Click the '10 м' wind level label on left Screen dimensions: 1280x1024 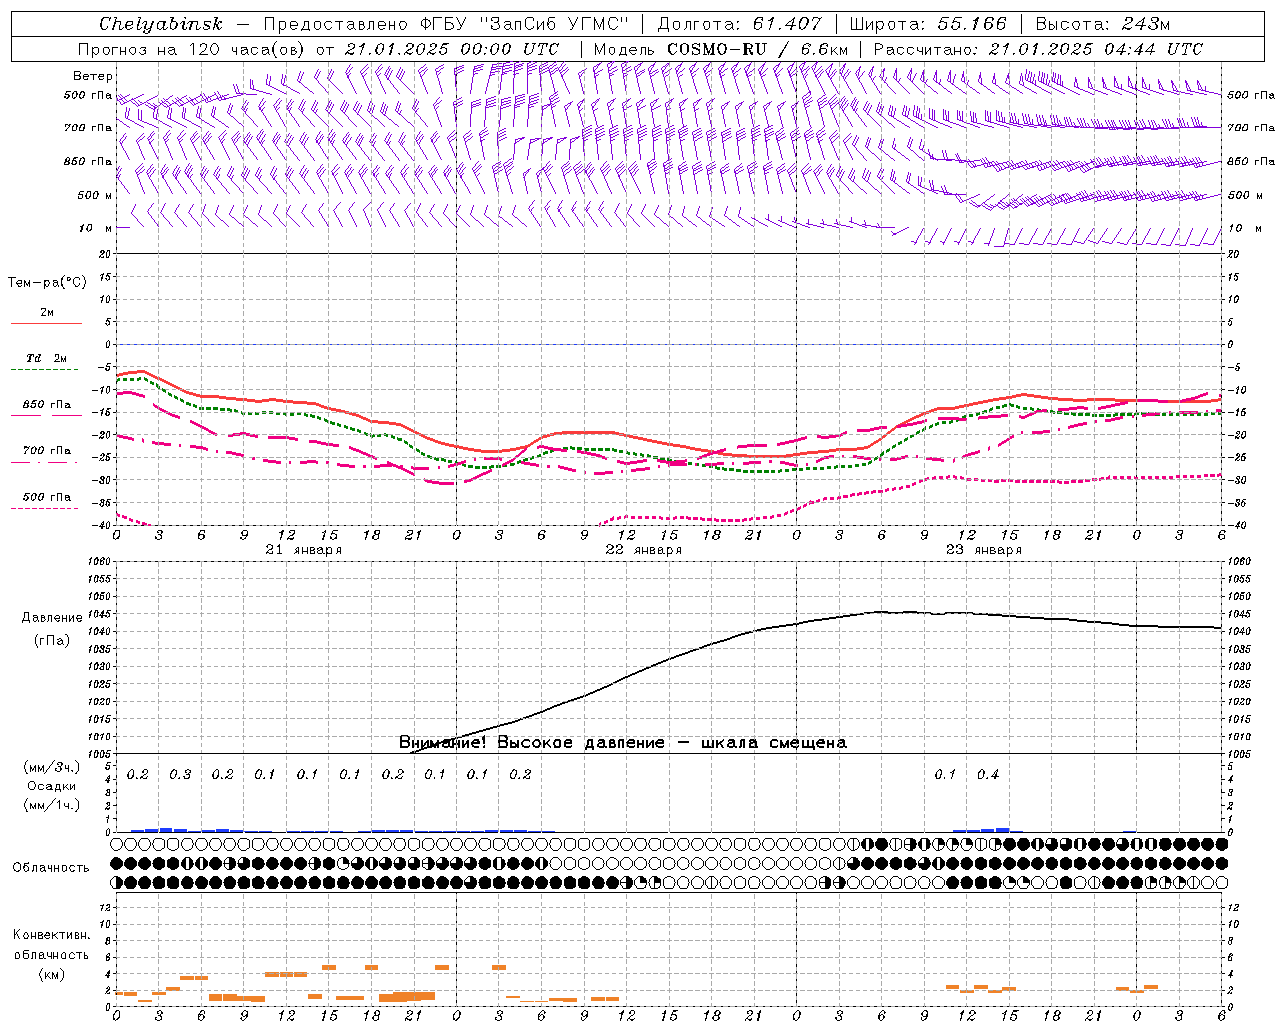[94, 228]
